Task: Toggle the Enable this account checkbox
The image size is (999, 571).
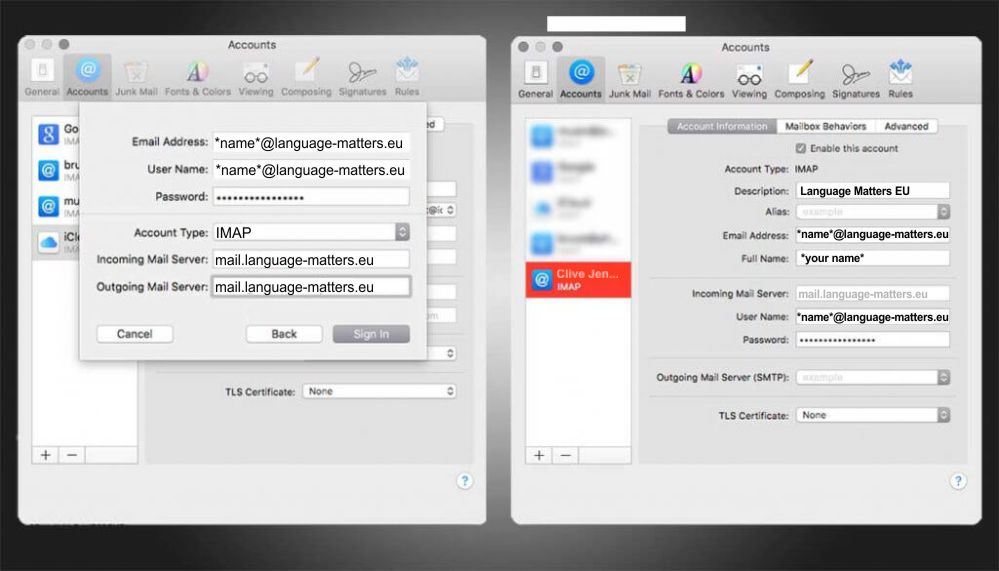Action: 800,148
